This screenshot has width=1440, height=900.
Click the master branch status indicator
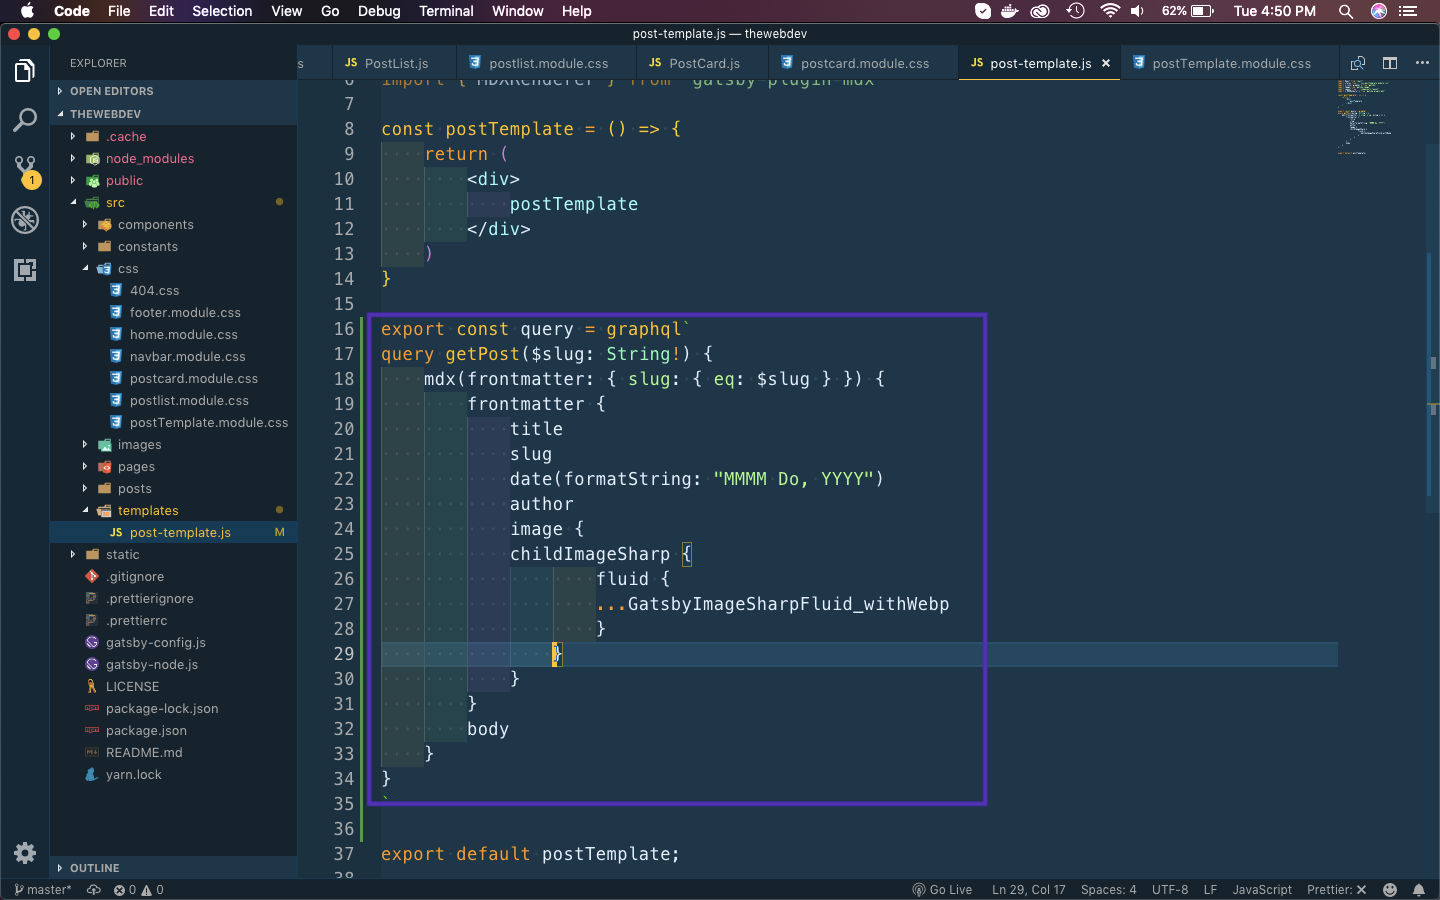point(43,890)
